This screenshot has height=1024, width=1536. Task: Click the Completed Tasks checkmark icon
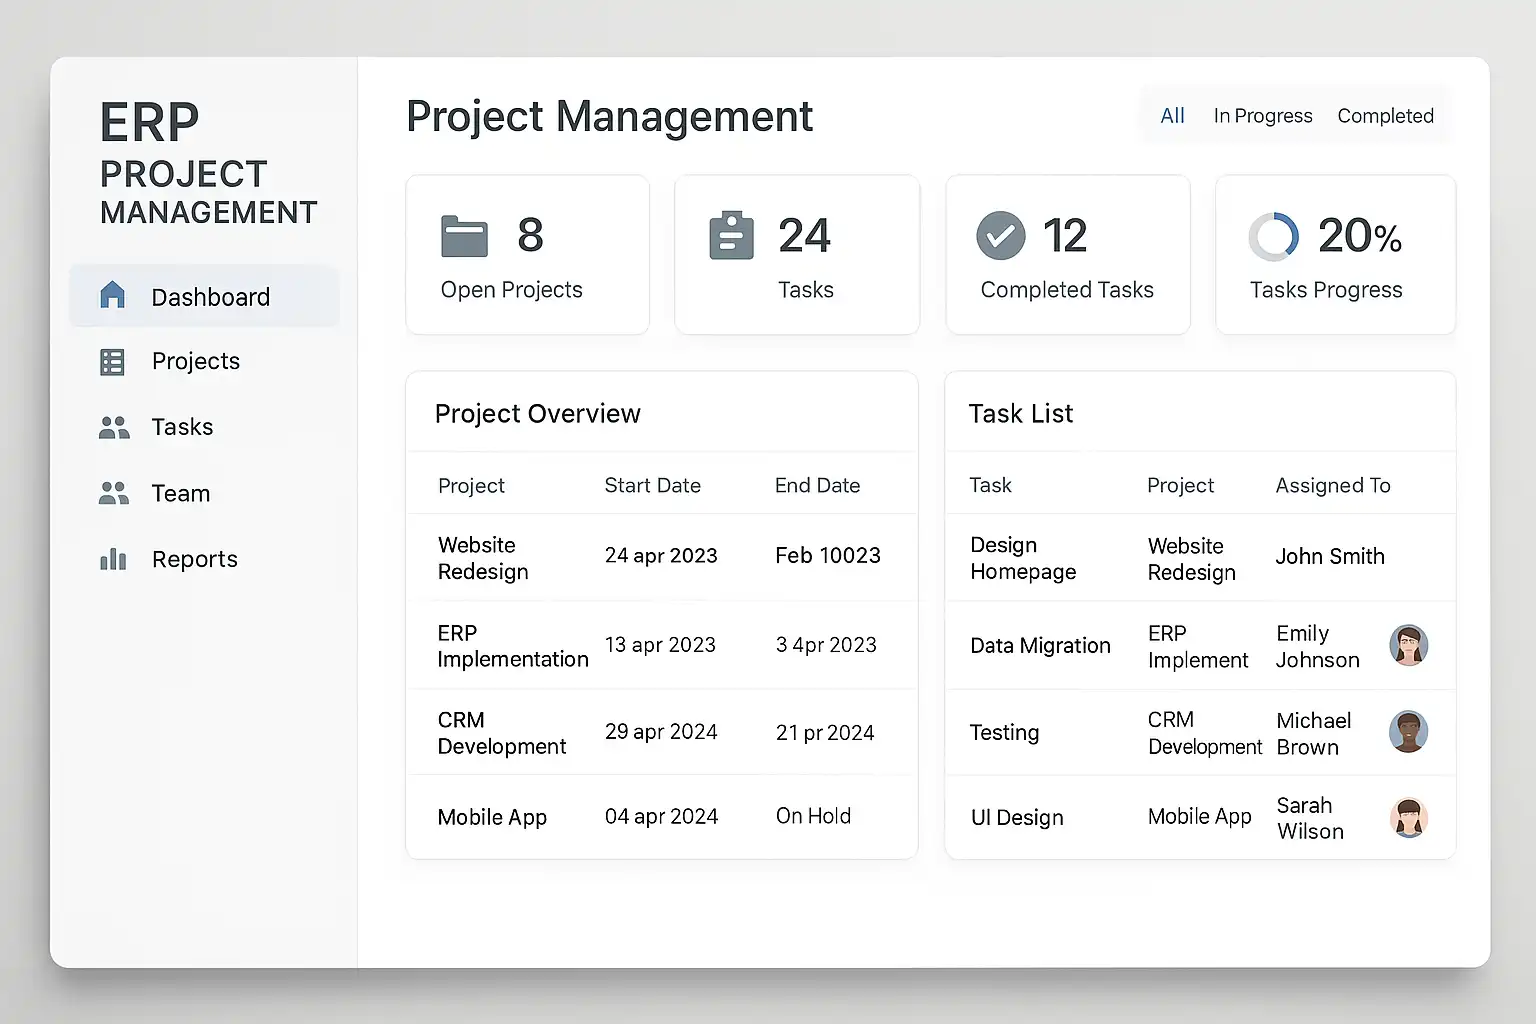1000,236
